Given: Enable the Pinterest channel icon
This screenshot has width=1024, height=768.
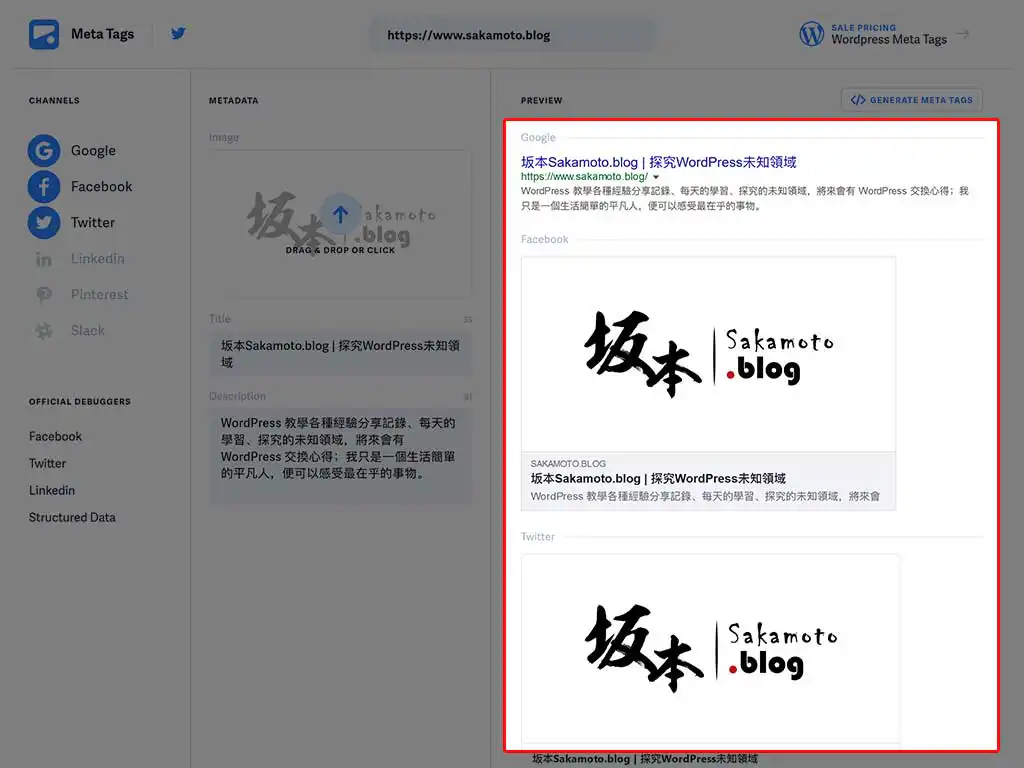Looking at the screenshot, I should (43, 295).
